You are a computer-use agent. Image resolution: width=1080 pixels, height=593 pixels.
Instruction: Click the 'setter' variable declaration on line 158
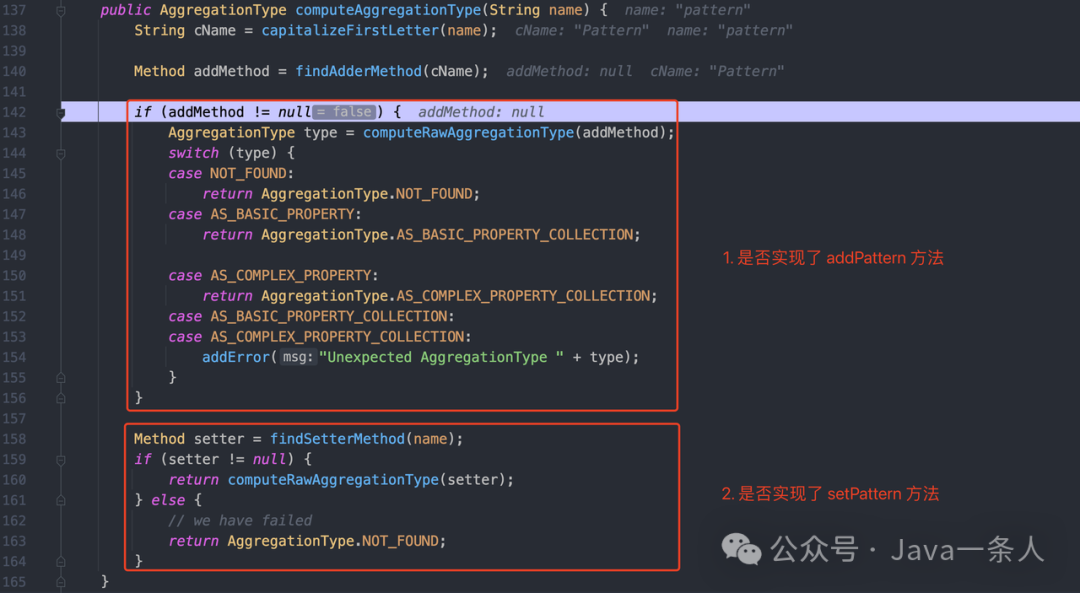point(219,439)
